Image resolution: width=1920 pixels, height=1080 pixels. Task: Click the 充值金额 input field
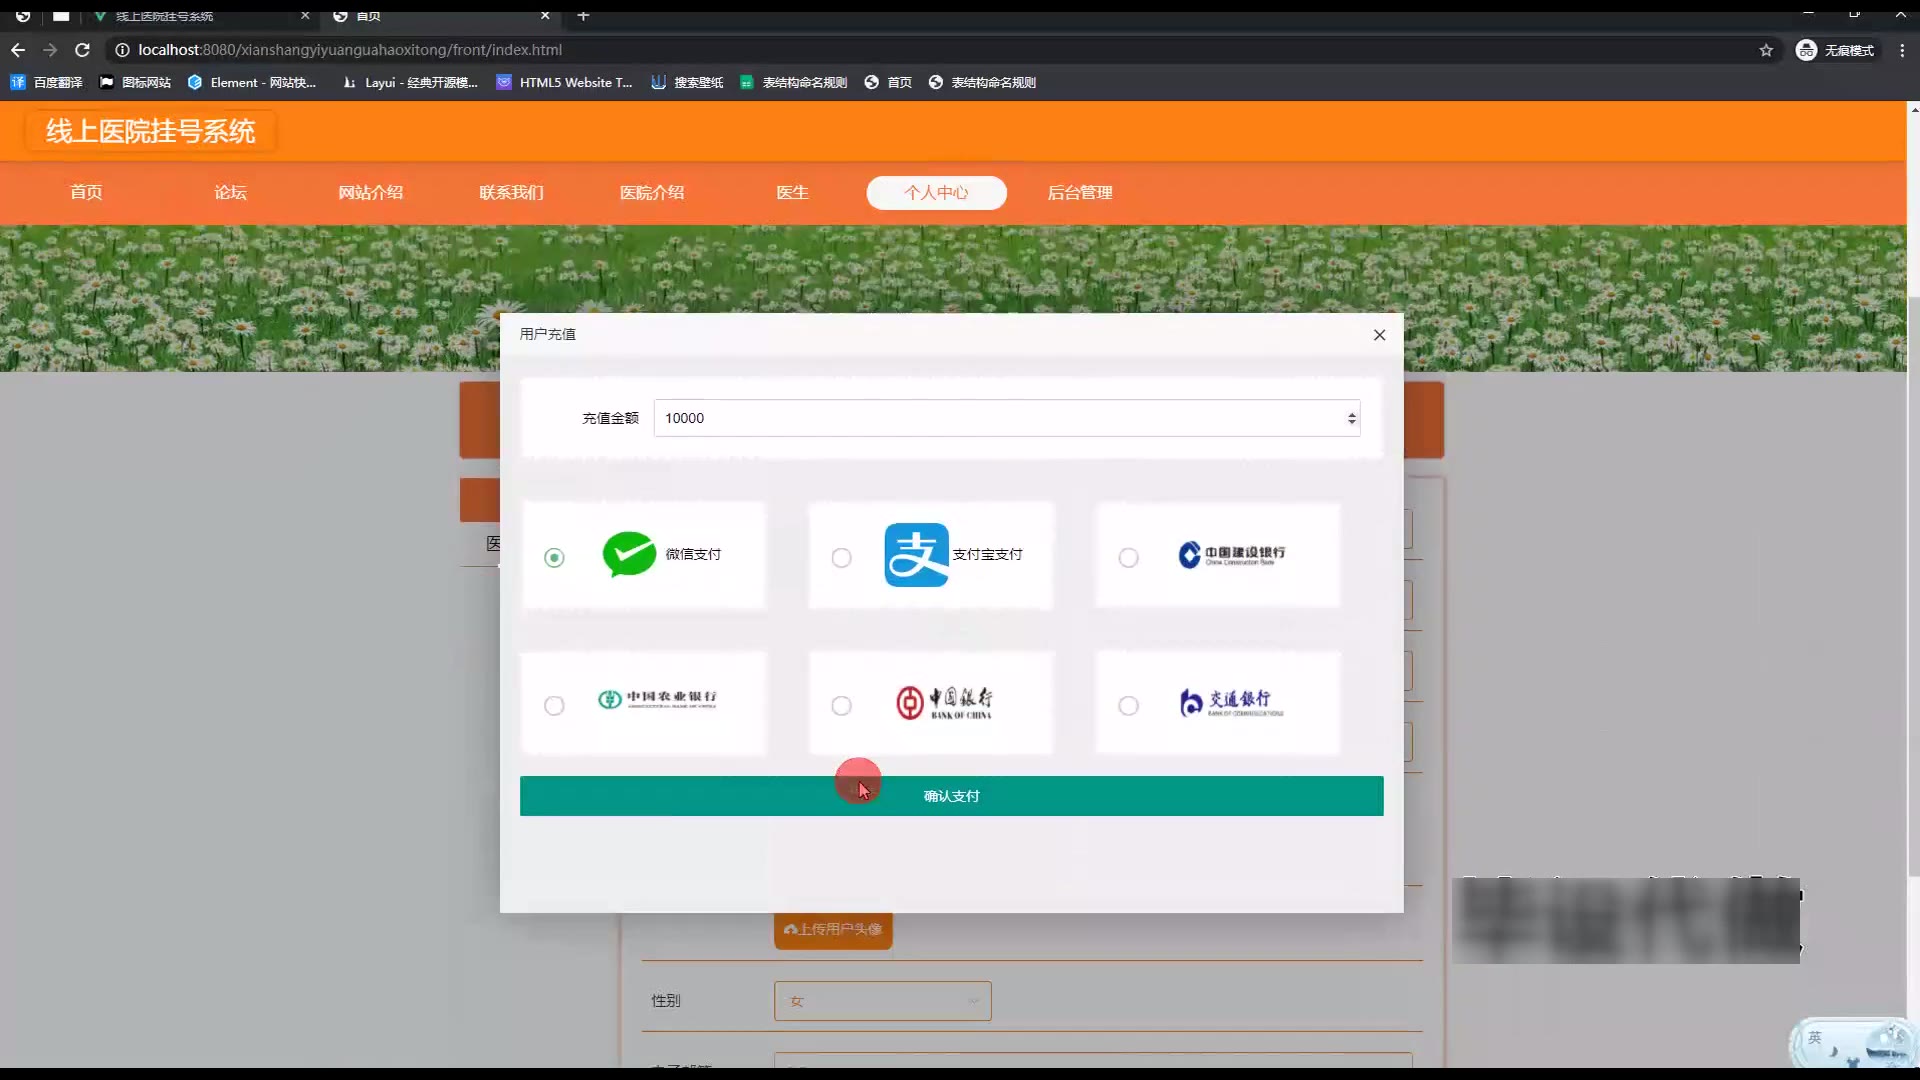pyautogui.click(x=1000, y=418)
